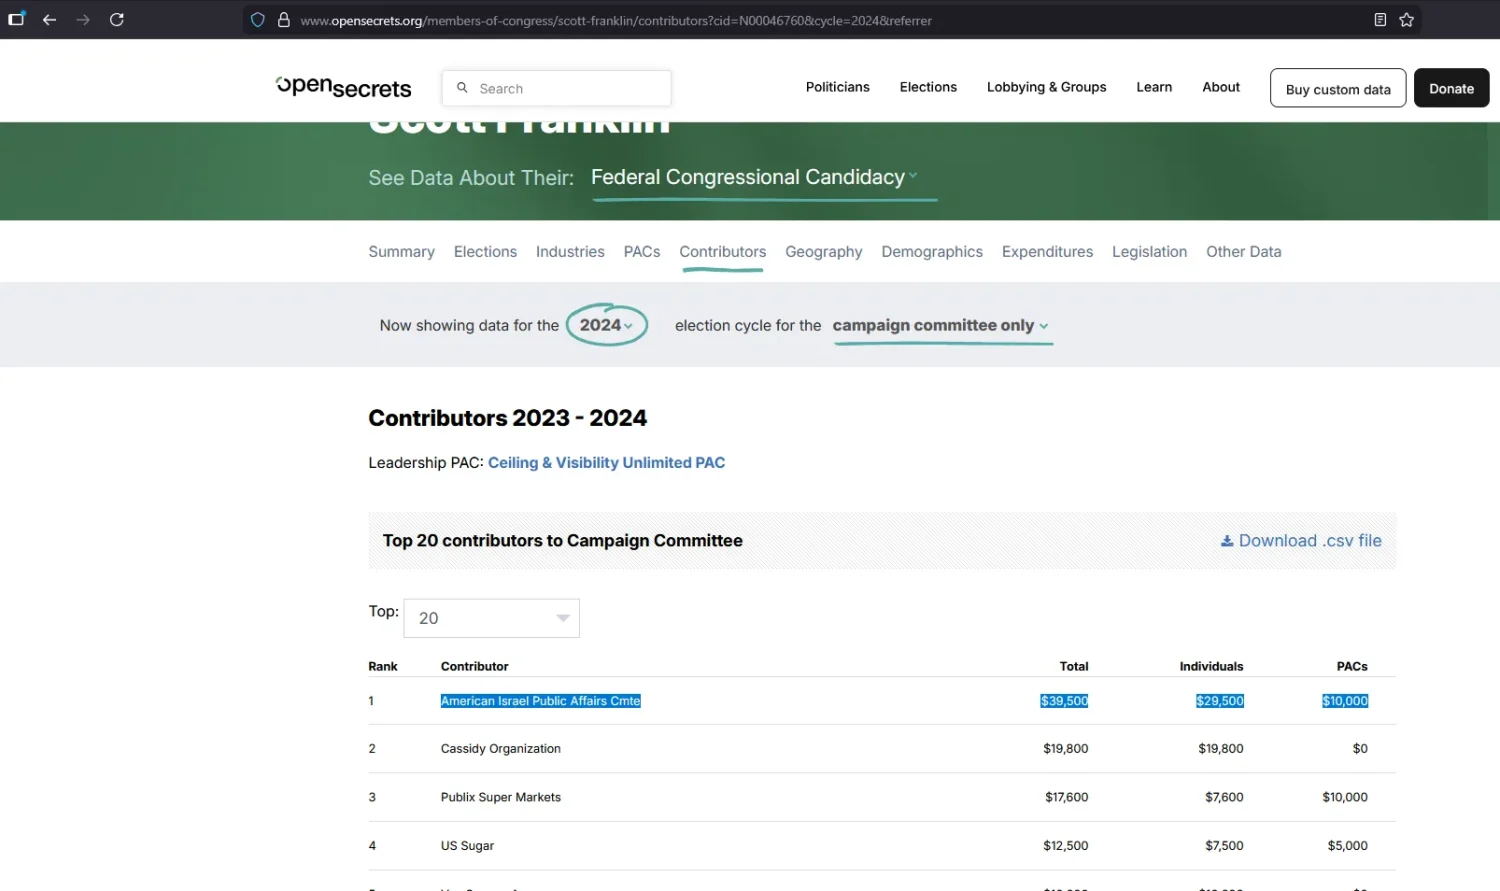This screenshot has width=1500, height=891.
Task: Click the Cassidy Organization $0 PACs value
Action: (1360, 749)
